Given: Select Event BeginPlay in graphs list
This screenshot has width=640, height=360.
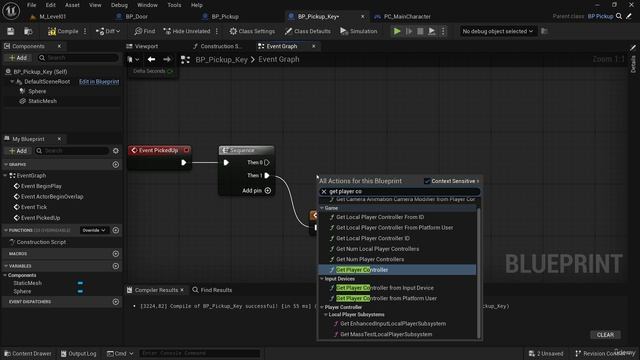Looking at the screenshot, I should tap(41, 186).
